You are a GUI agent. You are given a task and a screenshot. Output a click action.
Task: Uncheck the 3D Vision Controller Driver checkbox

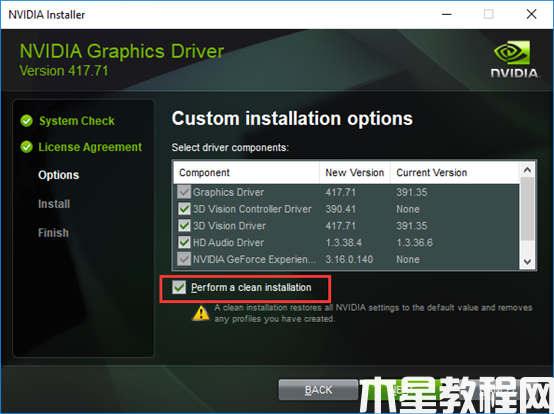[184, 209]
